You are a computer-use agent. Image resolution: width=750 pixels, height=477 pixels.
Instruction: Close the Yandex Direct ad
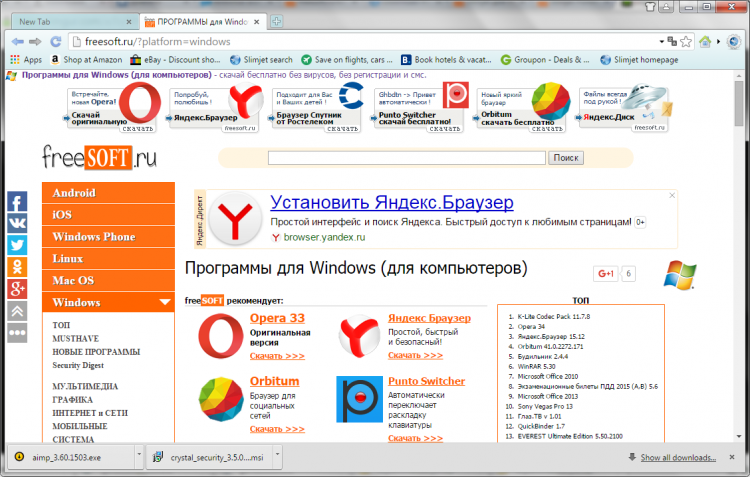[672, 195]
